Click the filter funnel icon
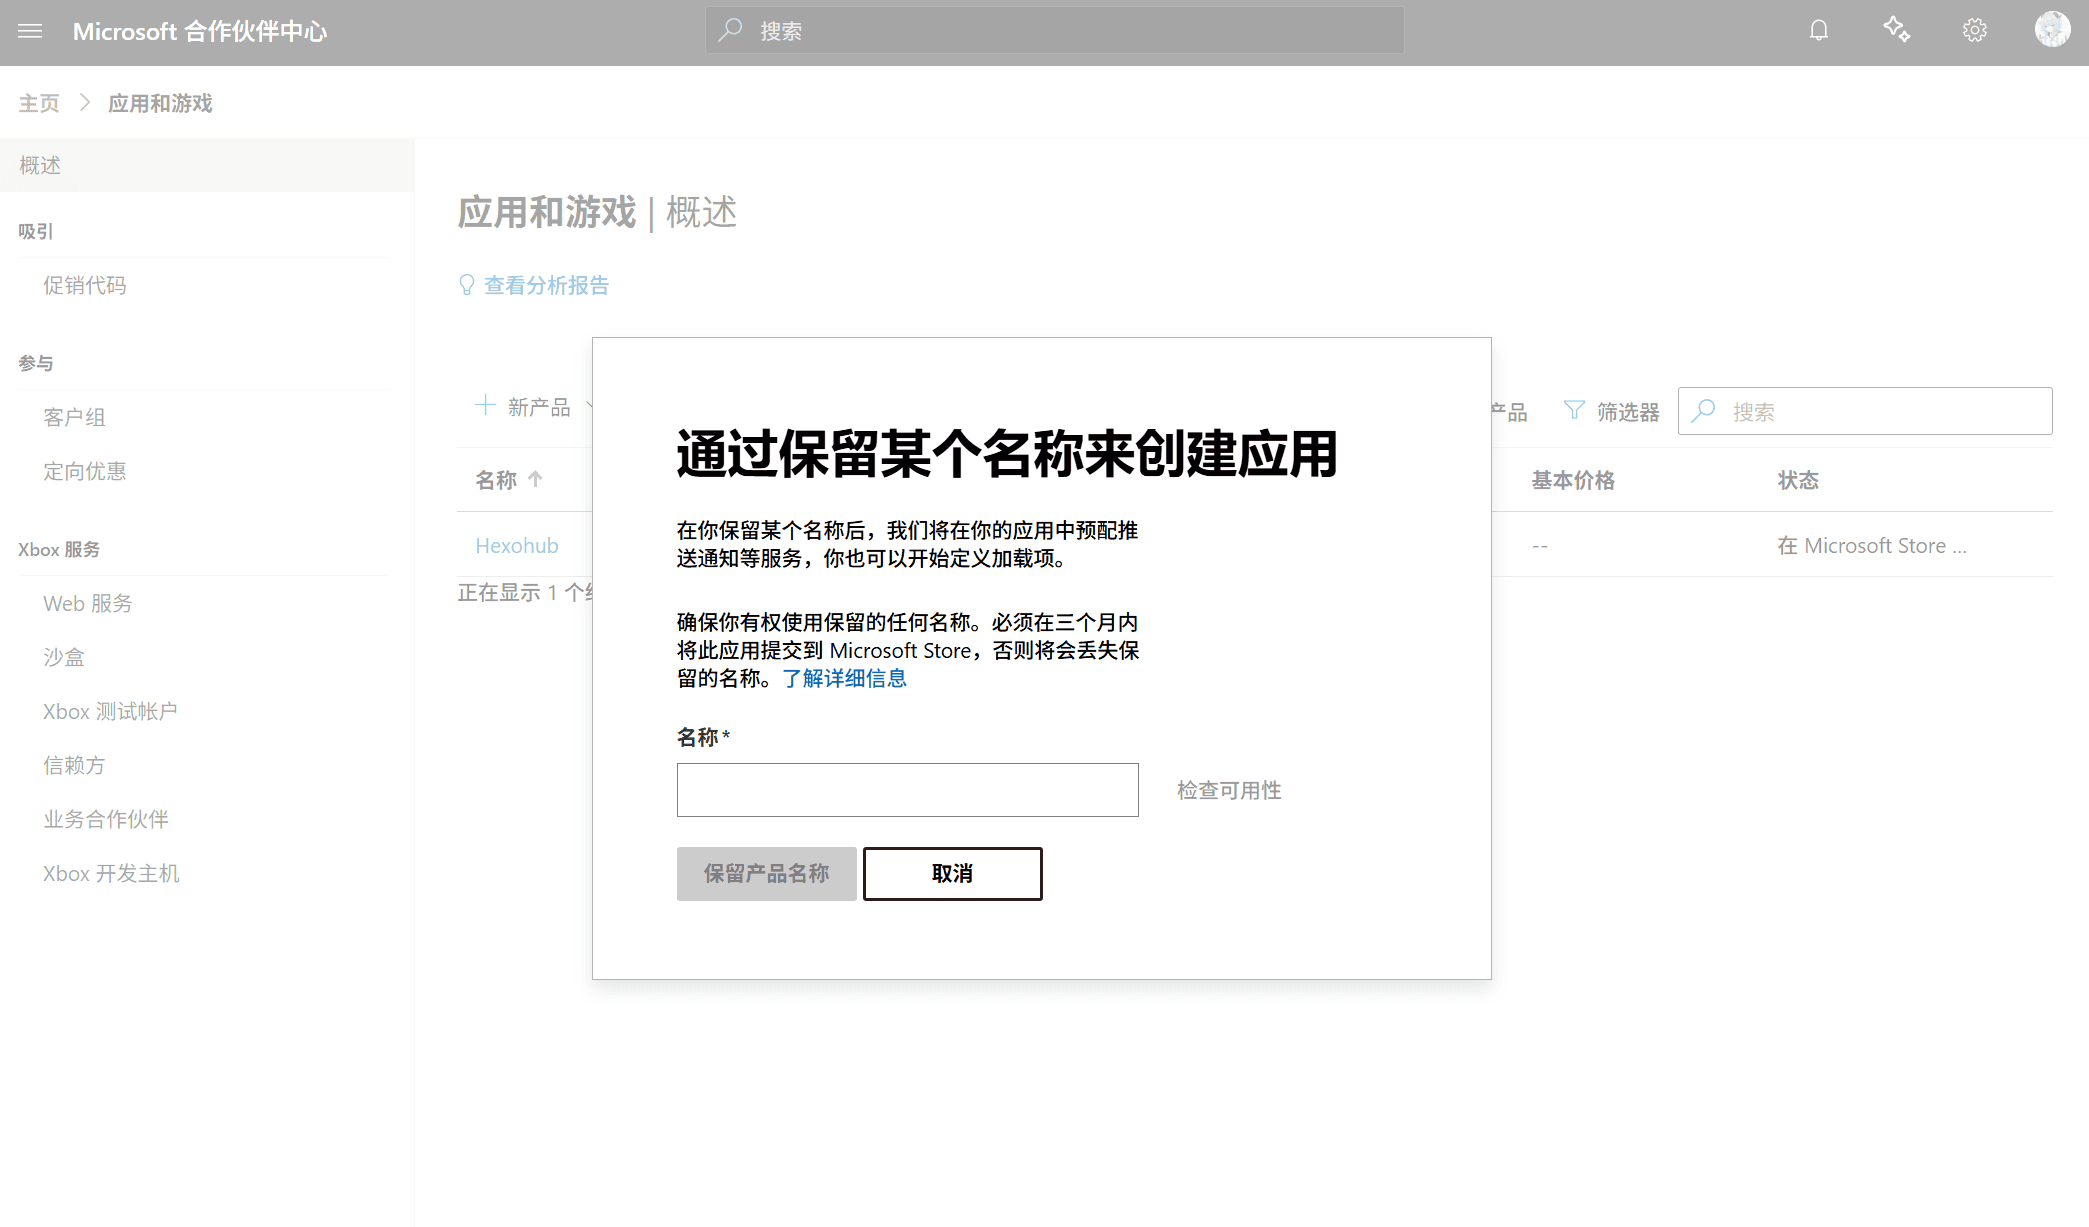Viewport: 2089px width, 1227px height. pos(1574,411)
